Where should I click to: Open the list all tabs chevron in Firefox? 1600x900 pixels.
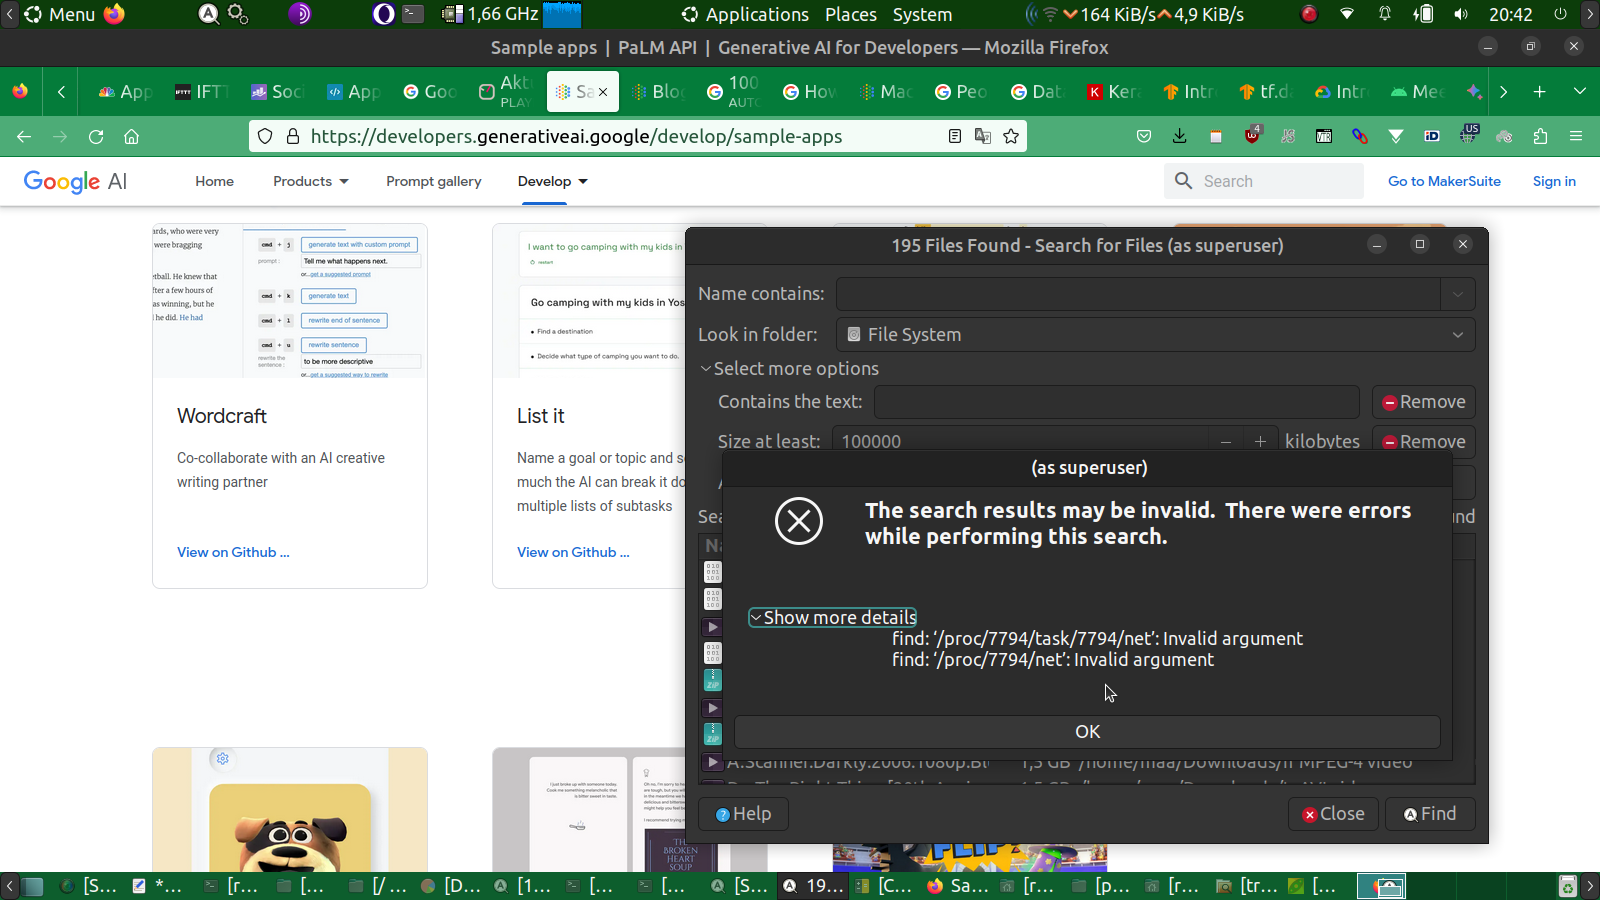(1580, 92)
